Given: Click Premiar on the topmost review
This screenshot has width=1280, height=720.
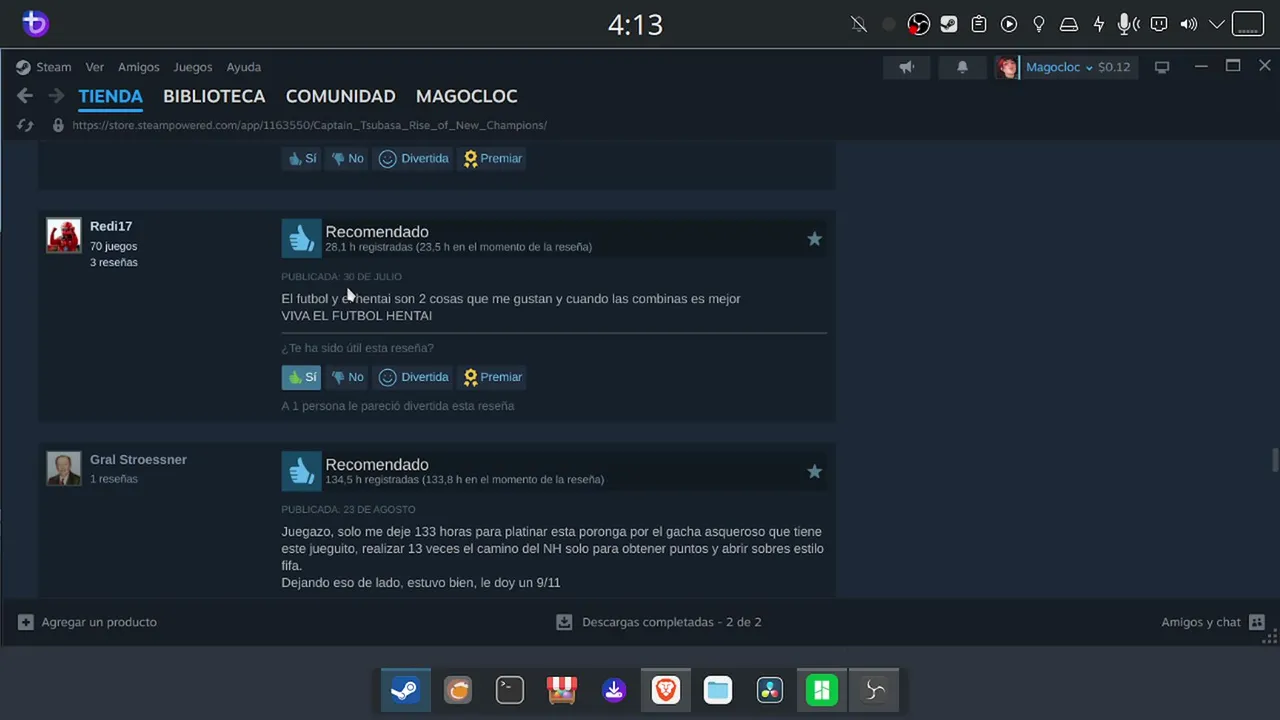Looking at the screenshot, I should (x=492, y=158).
